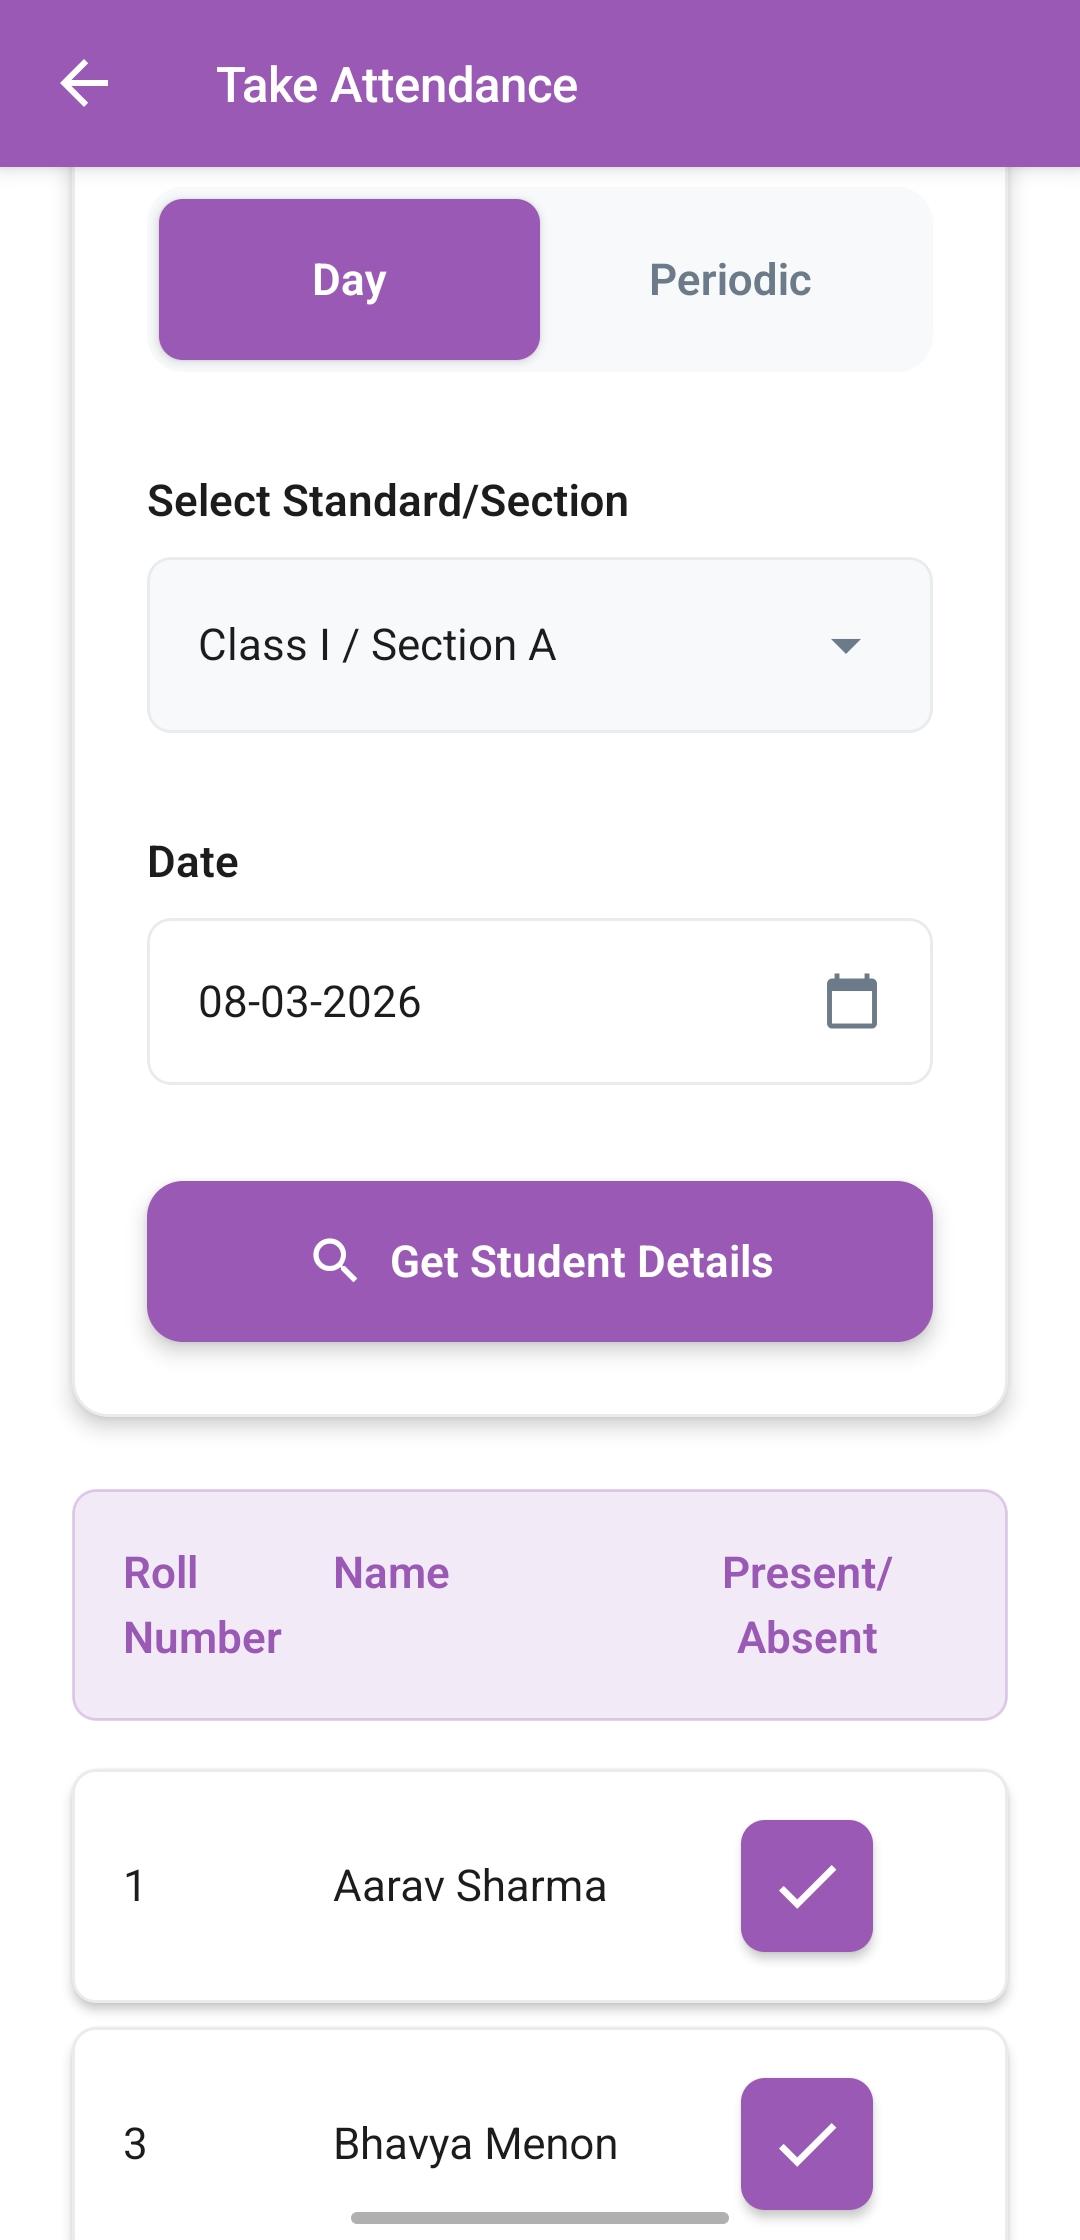Select the student name Aarav Sharma
The height and width of the screenshot is (2240, 1080).
click(470, 1886)
